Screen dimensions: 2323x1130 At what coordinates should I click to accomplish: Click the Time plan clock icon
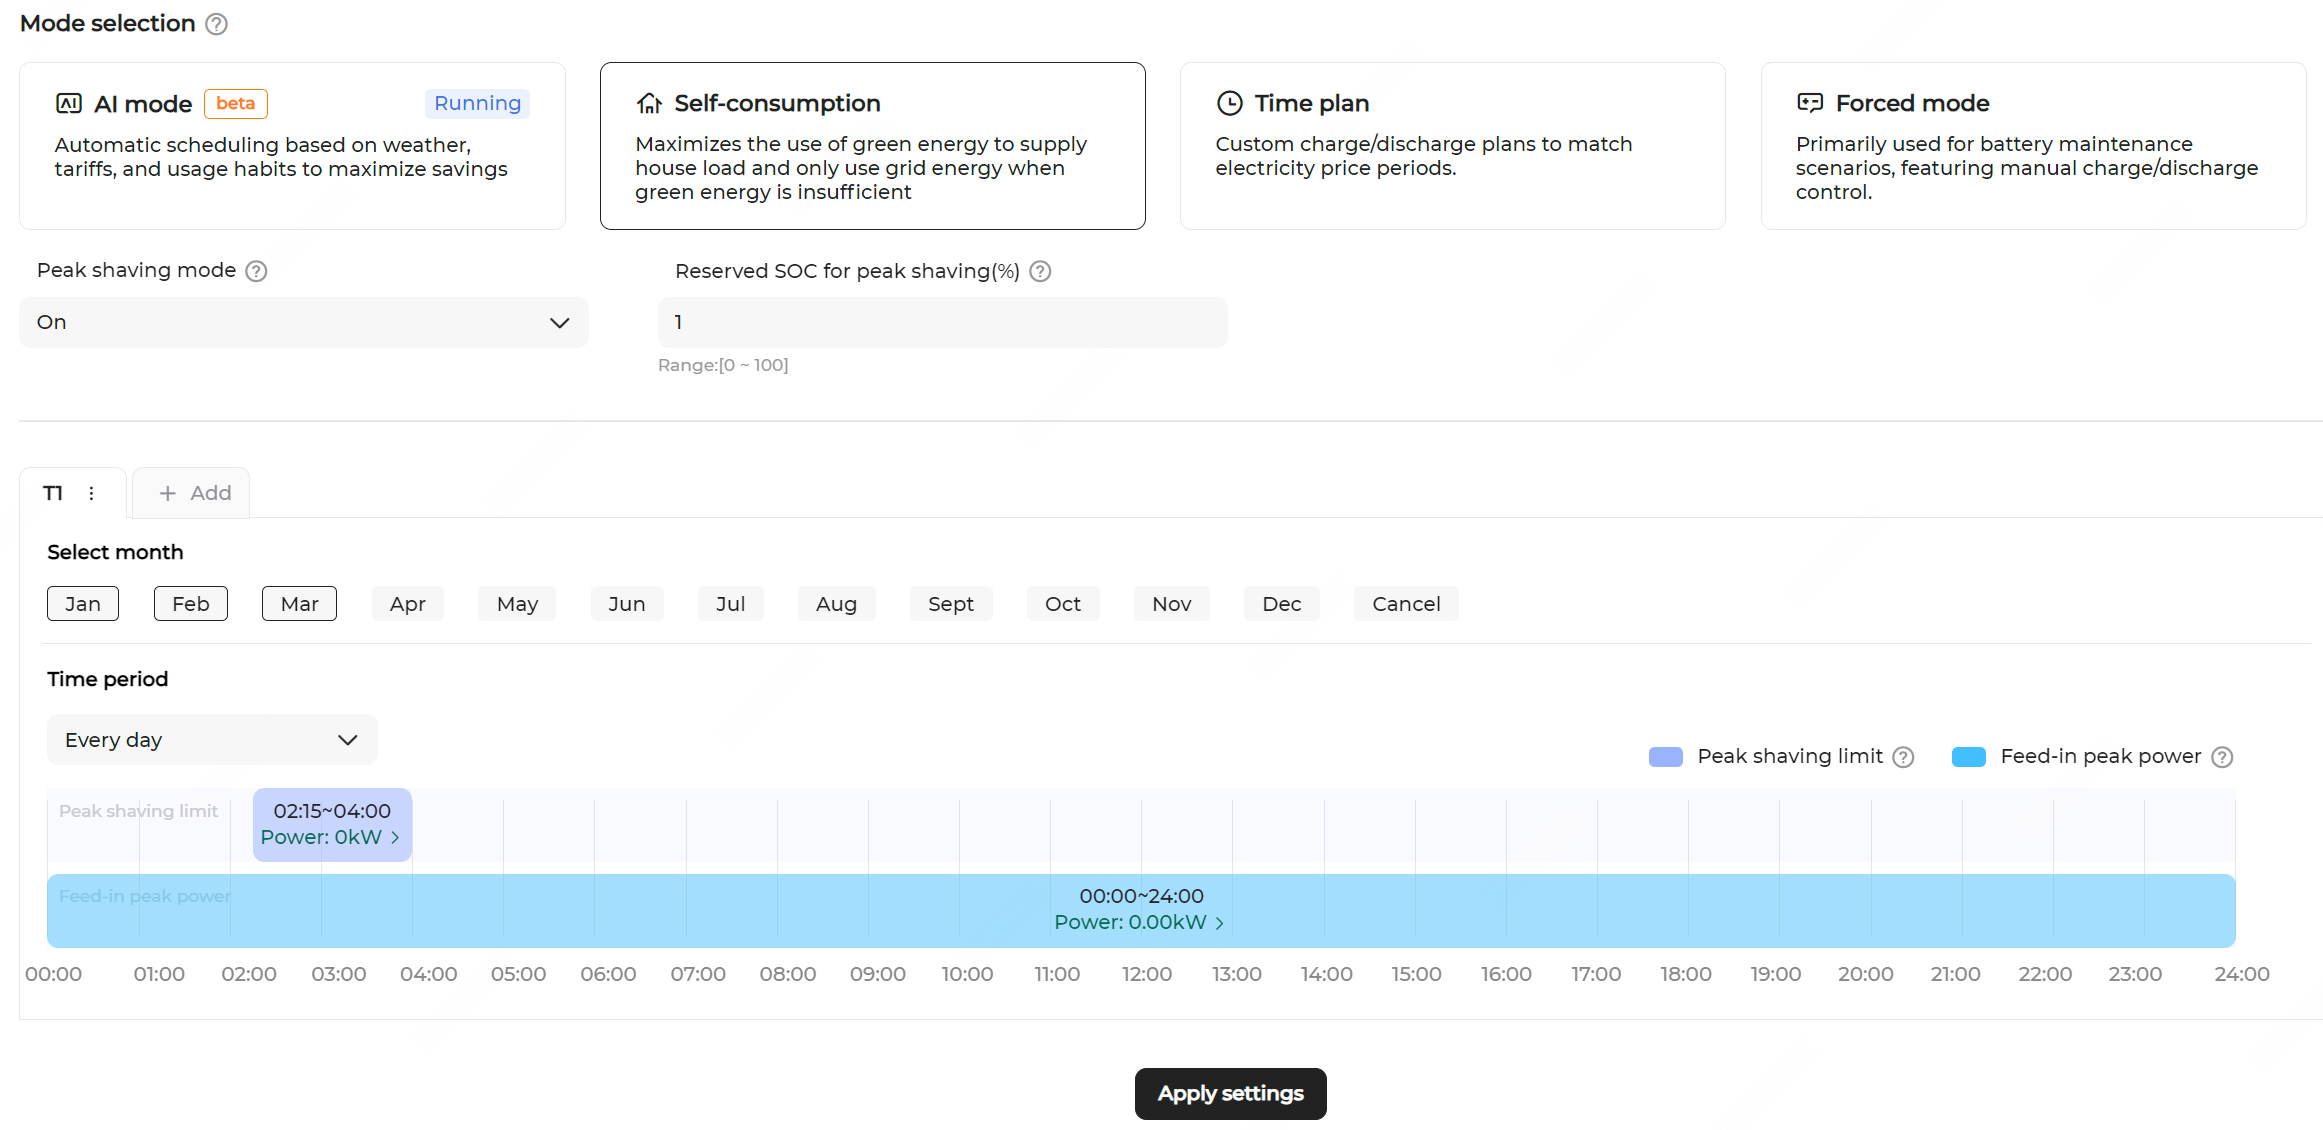(x=1229, y=103)
